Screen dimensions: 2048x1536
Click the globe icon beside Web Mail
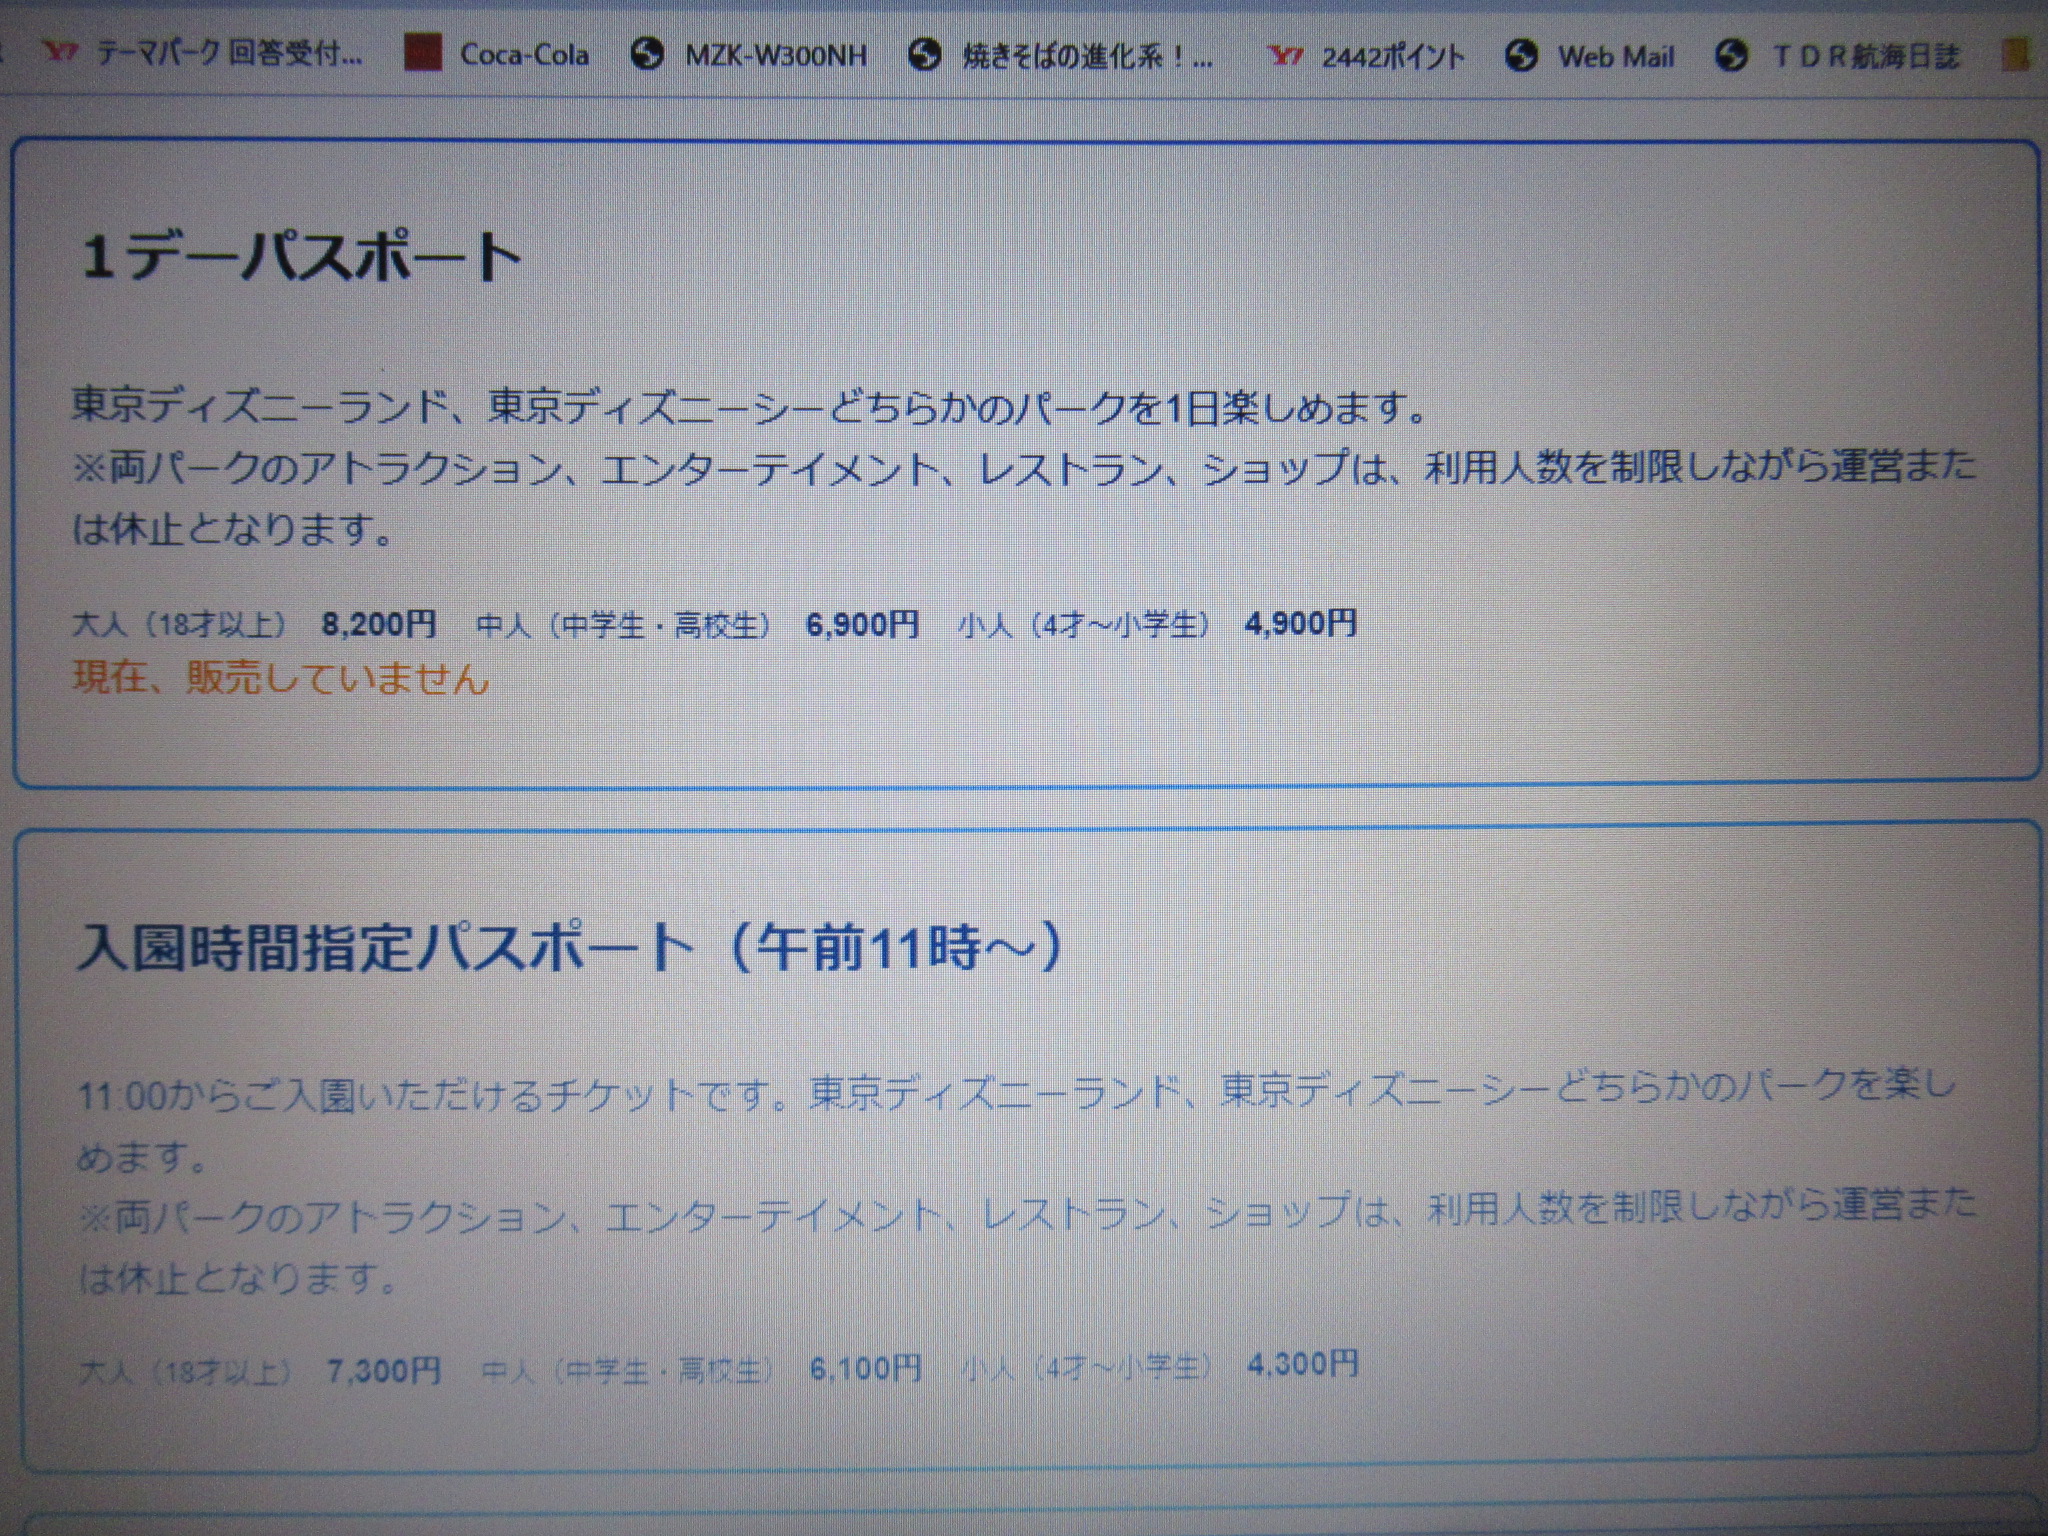pyautogui.click(x=1521, y=57)
